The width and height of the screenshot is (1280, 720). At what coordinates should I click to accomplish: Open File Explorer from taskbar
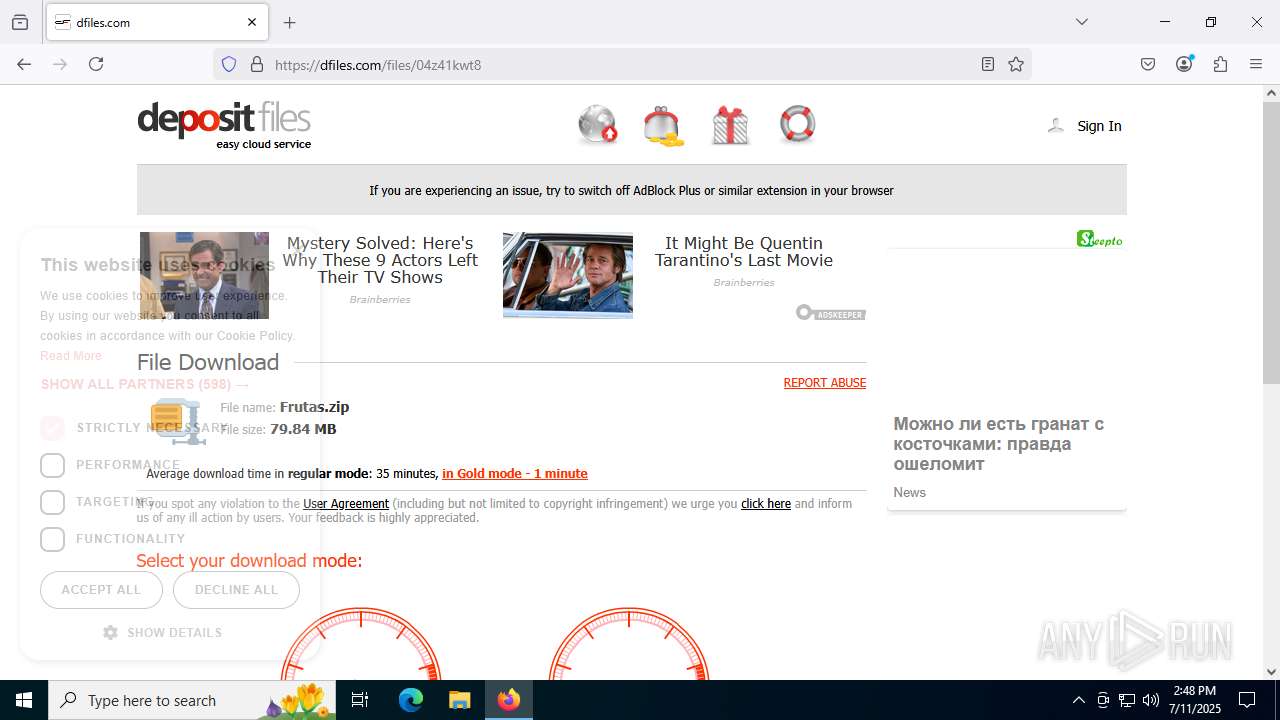pyautogui.click(x=459, y=700)
